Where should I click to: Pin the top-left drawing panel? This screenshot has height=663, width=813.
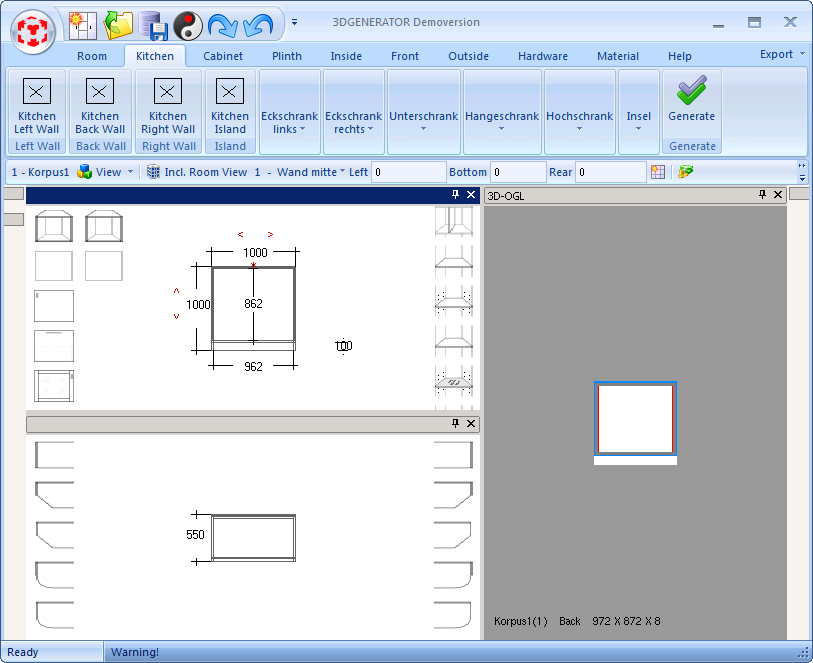pos(456,194)
